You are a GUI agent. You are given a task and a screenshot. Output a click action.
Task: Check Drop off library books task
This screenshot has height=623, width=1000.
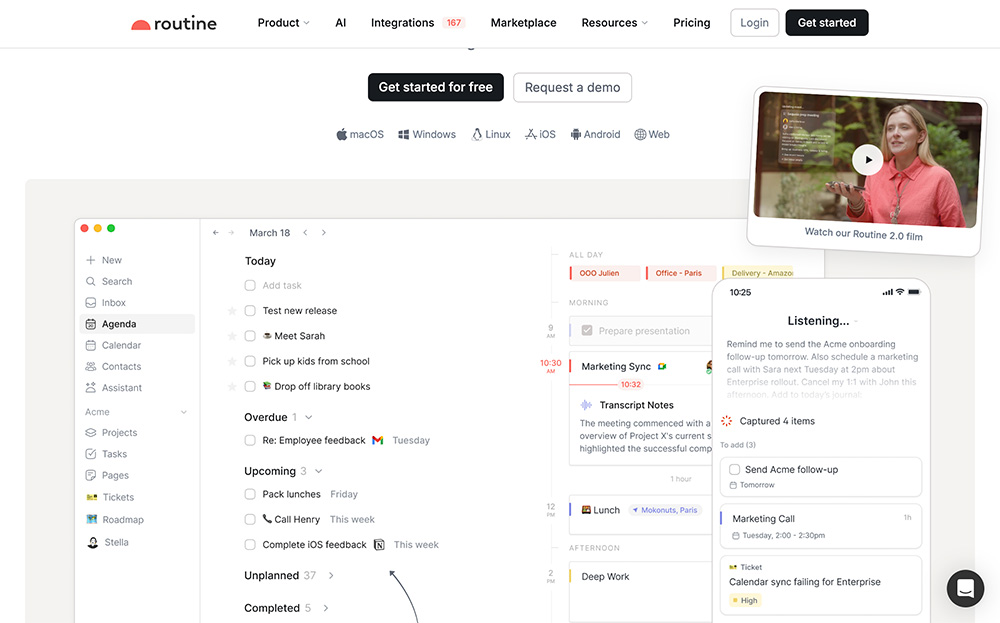pyautogui.click(x=250, y=386)
